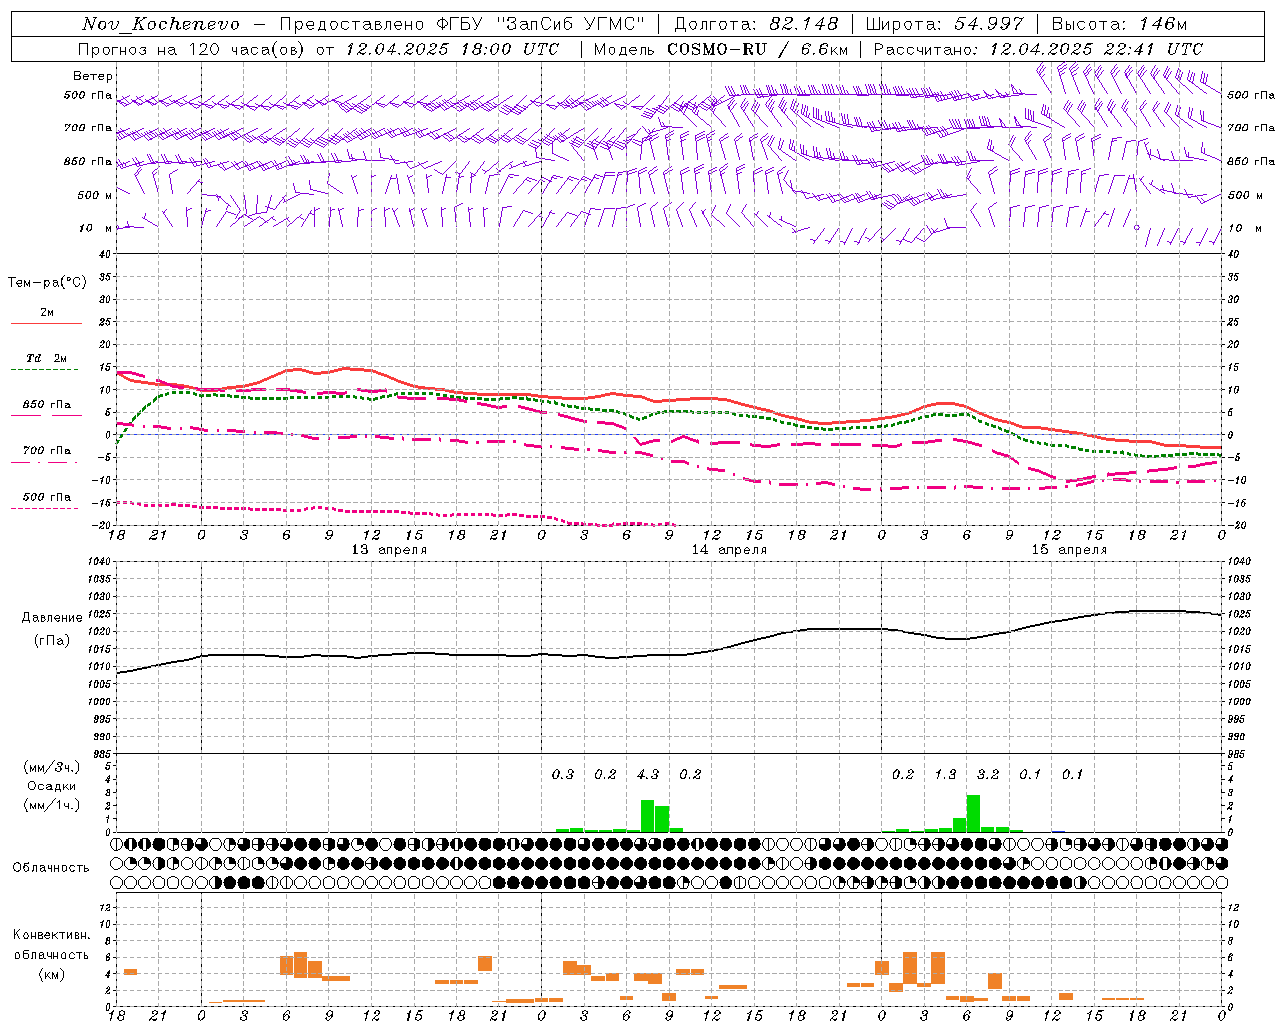This screenshot has height=1024, width=1280.
Task: Click the Td 2м legend label
Action: coord(46,358)
